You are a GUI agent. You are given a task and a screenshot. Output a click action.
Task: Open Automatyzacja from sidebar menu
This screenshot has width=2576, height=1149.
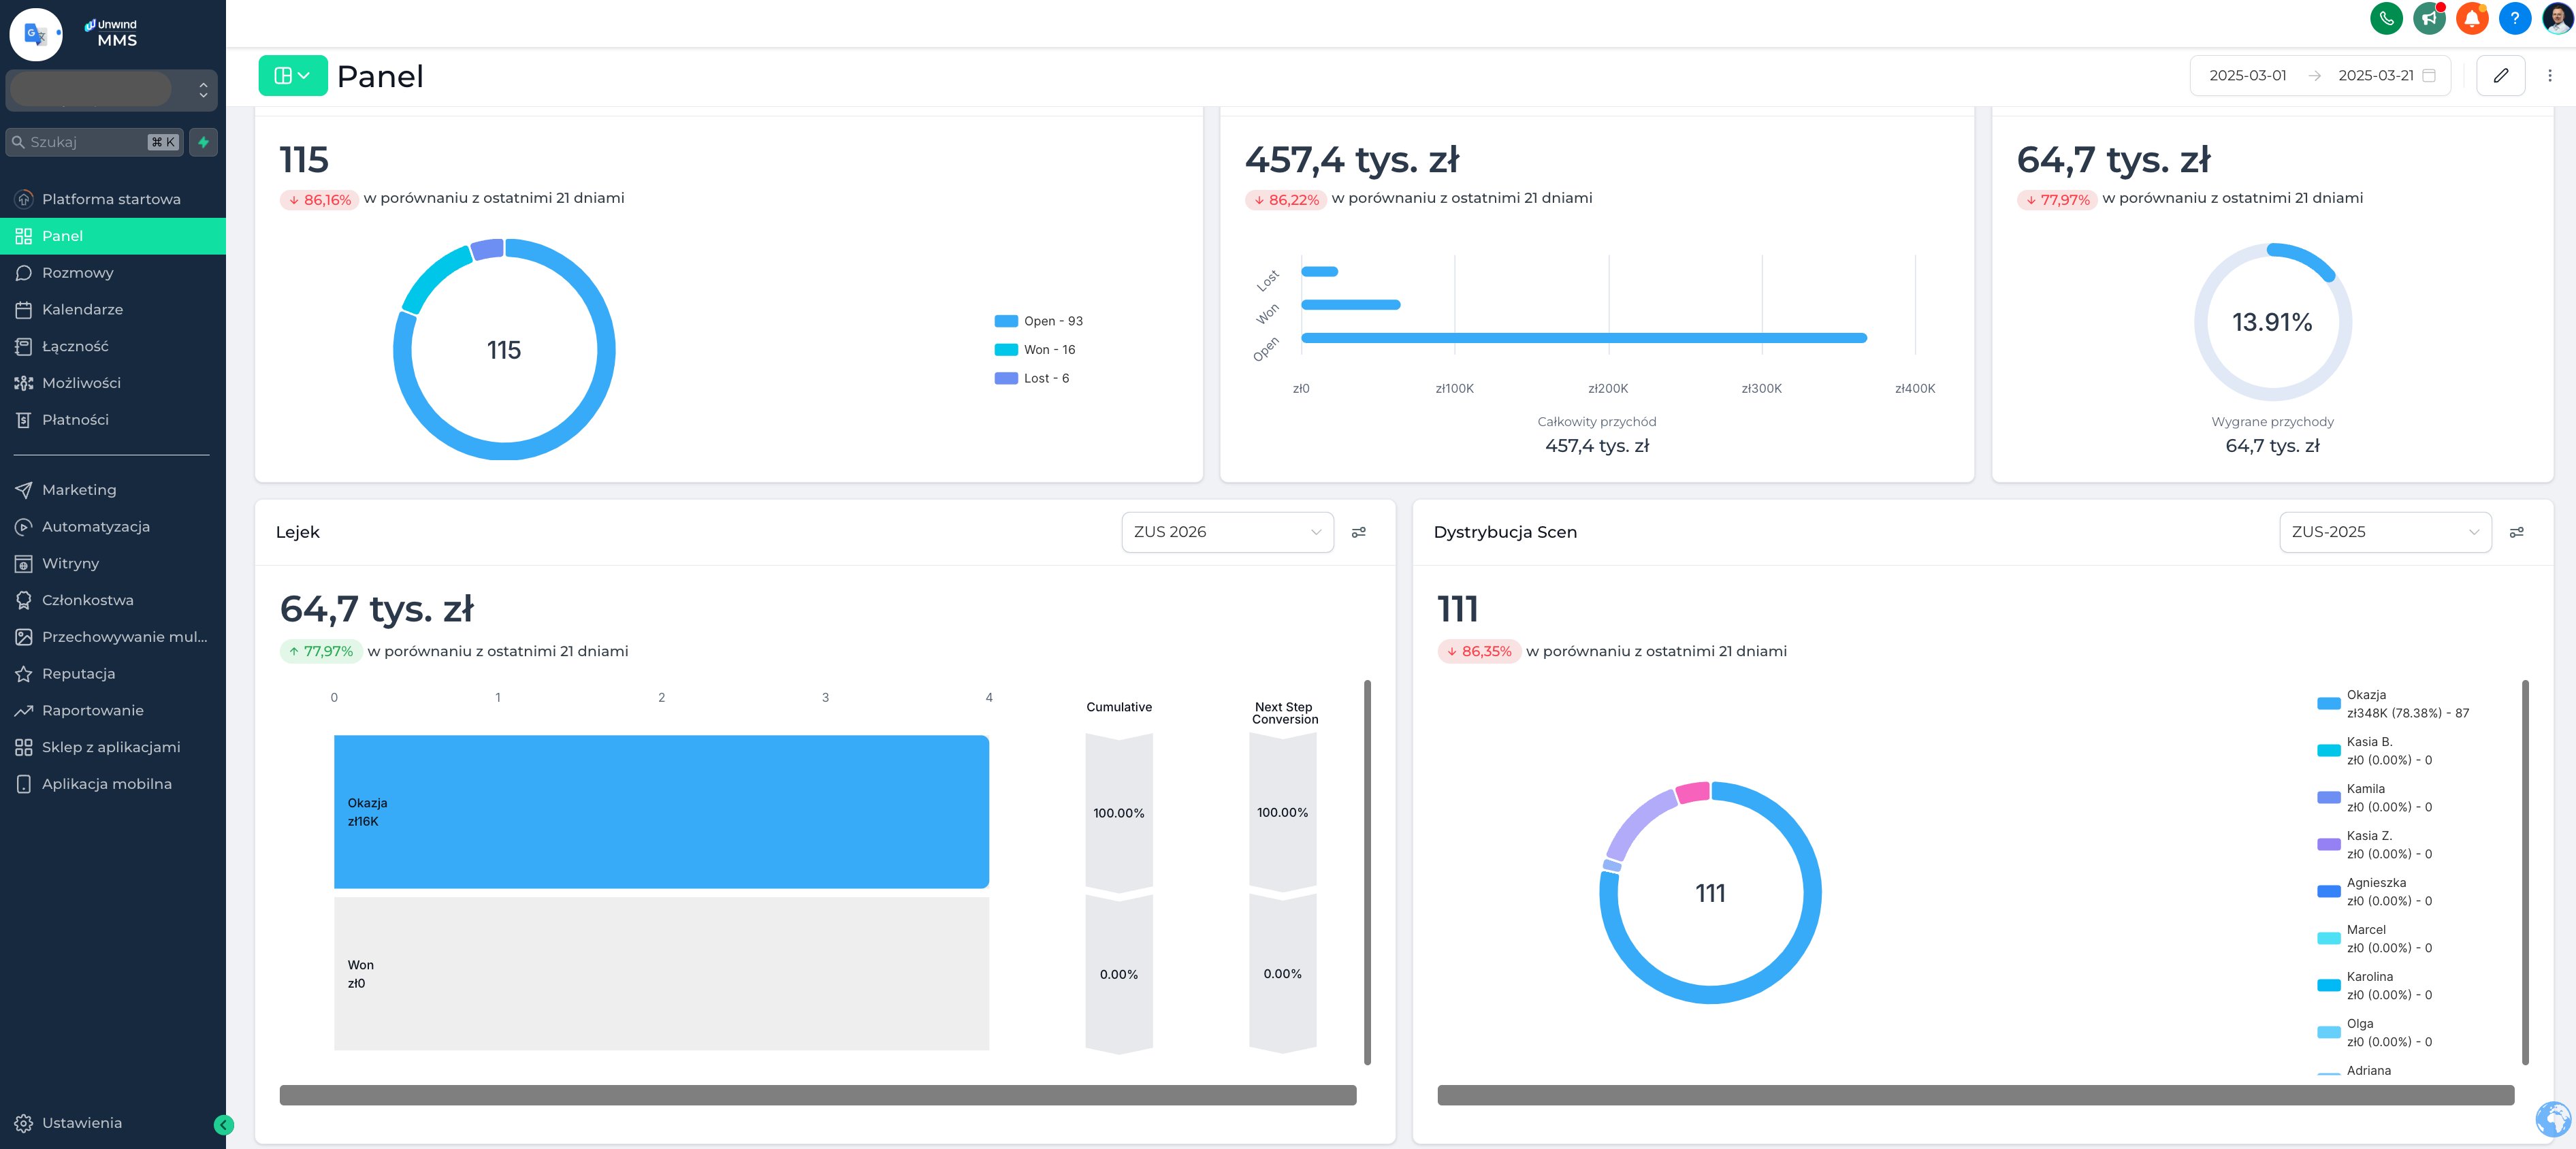[96, 527]
